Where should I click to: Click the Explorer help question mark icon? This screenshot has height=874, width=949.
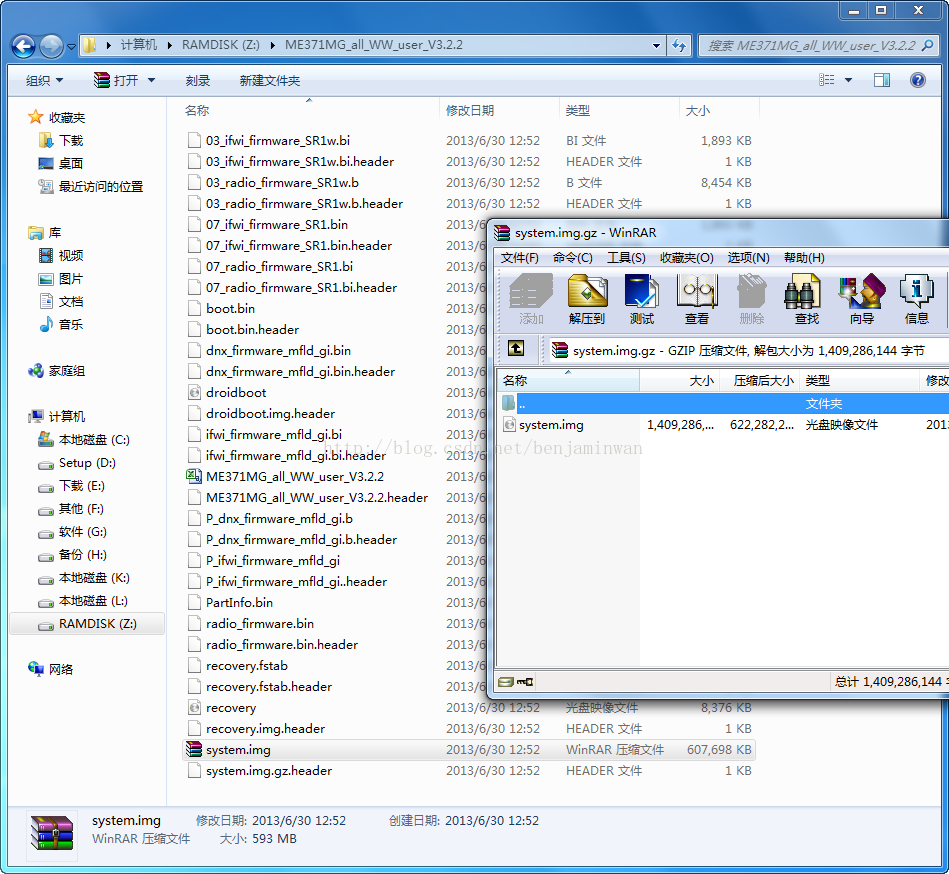[917, 80]
